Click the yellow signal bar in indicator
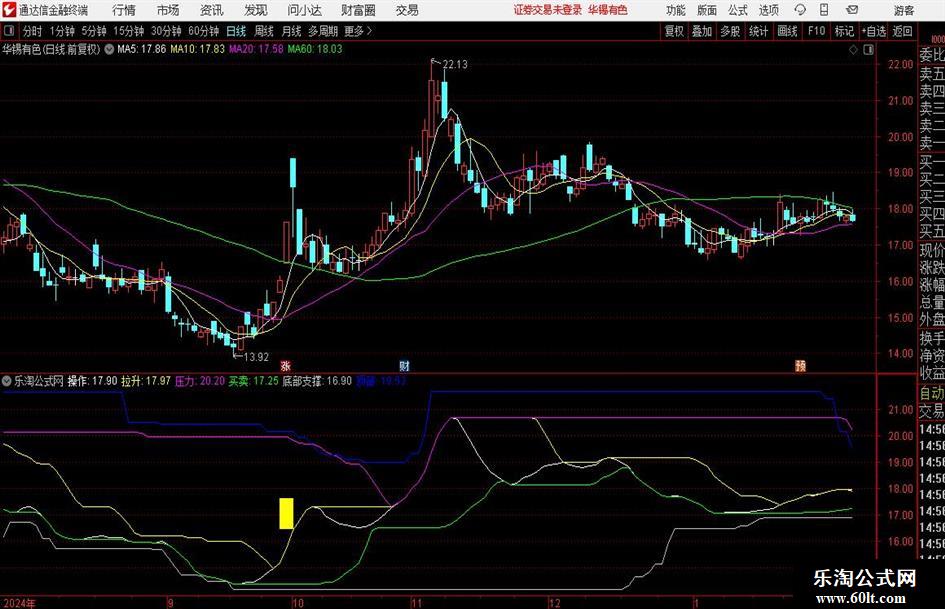Viewport: 945px width, 609px height. point(286,513)
